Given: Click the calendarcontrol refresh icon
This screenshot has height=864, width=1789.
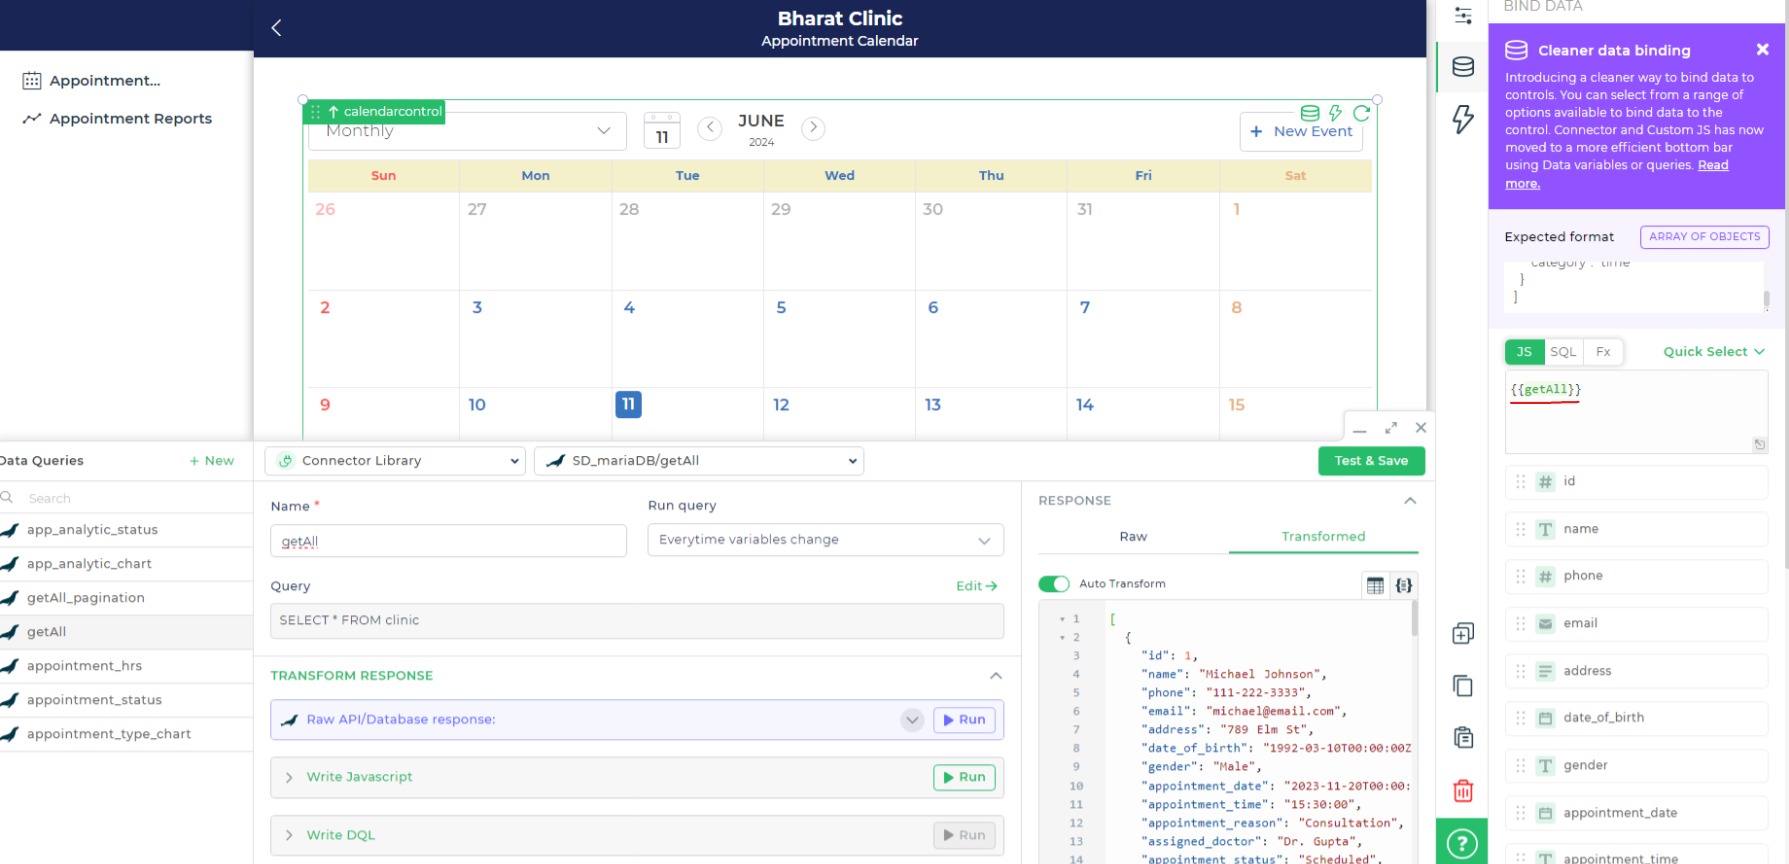Looking at the screenshot, I should coord(1361,113).
